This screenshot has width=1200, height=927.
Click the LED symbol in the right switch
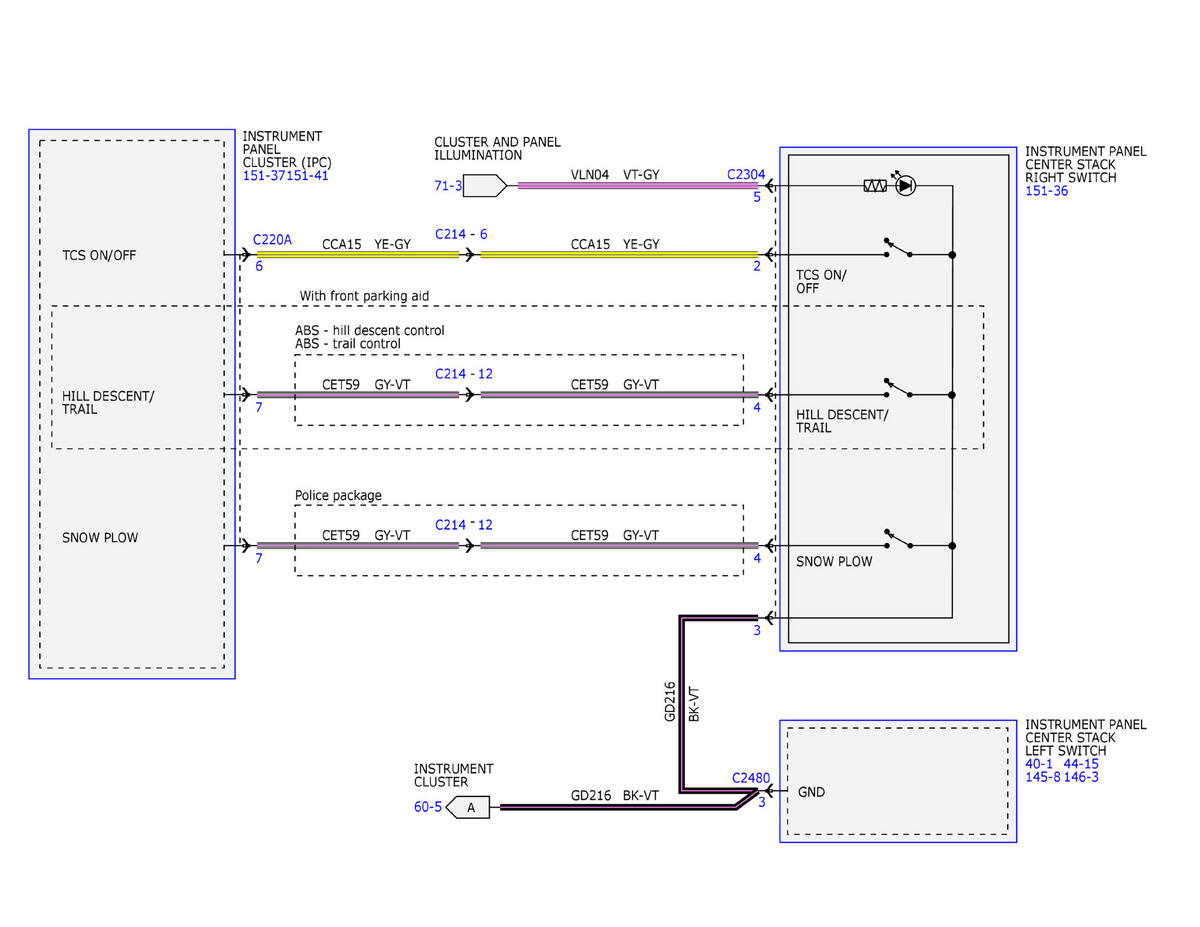(904, 185)
